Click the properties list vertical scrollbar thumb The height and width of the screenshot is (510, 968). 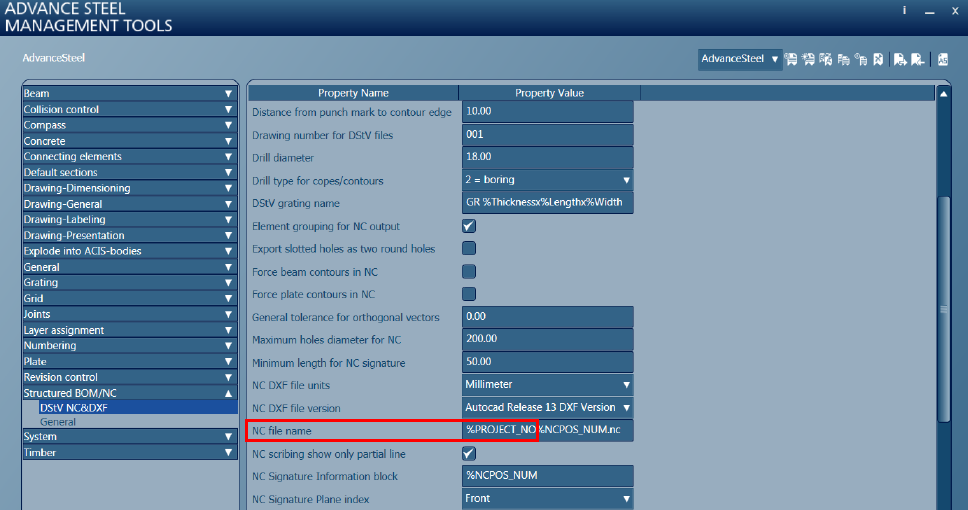(943, 309)
